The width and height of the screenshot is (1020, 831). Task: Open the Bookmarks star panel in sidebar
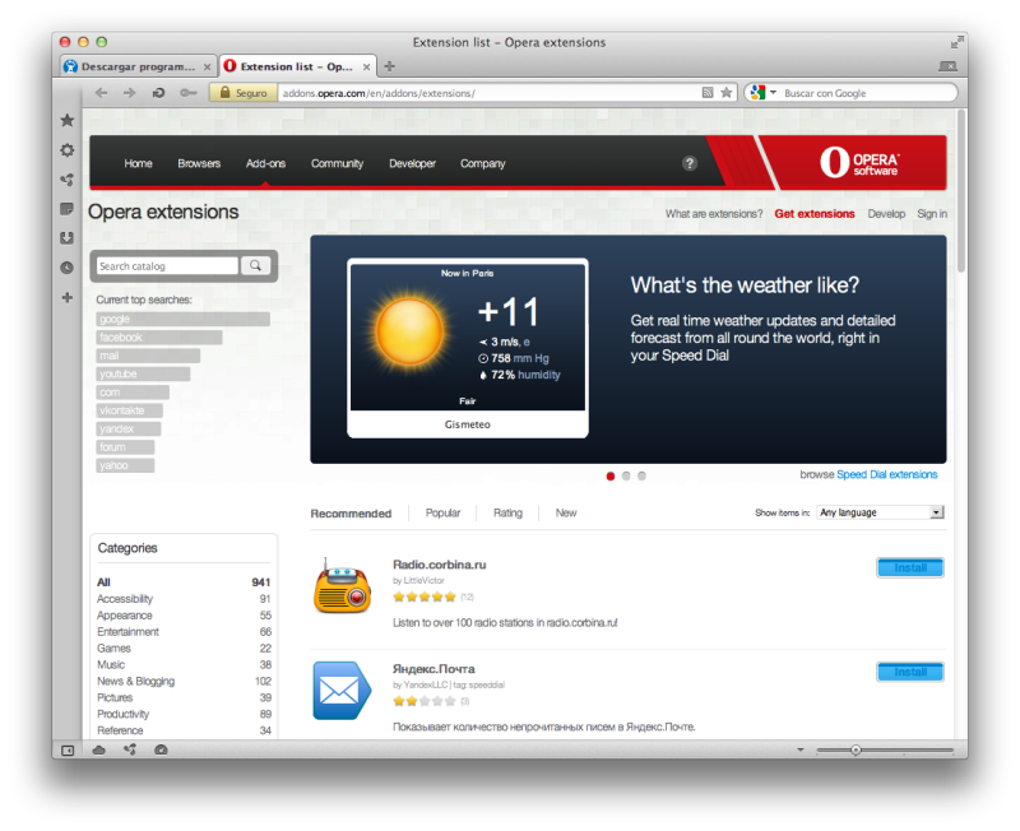click(67, 120)
